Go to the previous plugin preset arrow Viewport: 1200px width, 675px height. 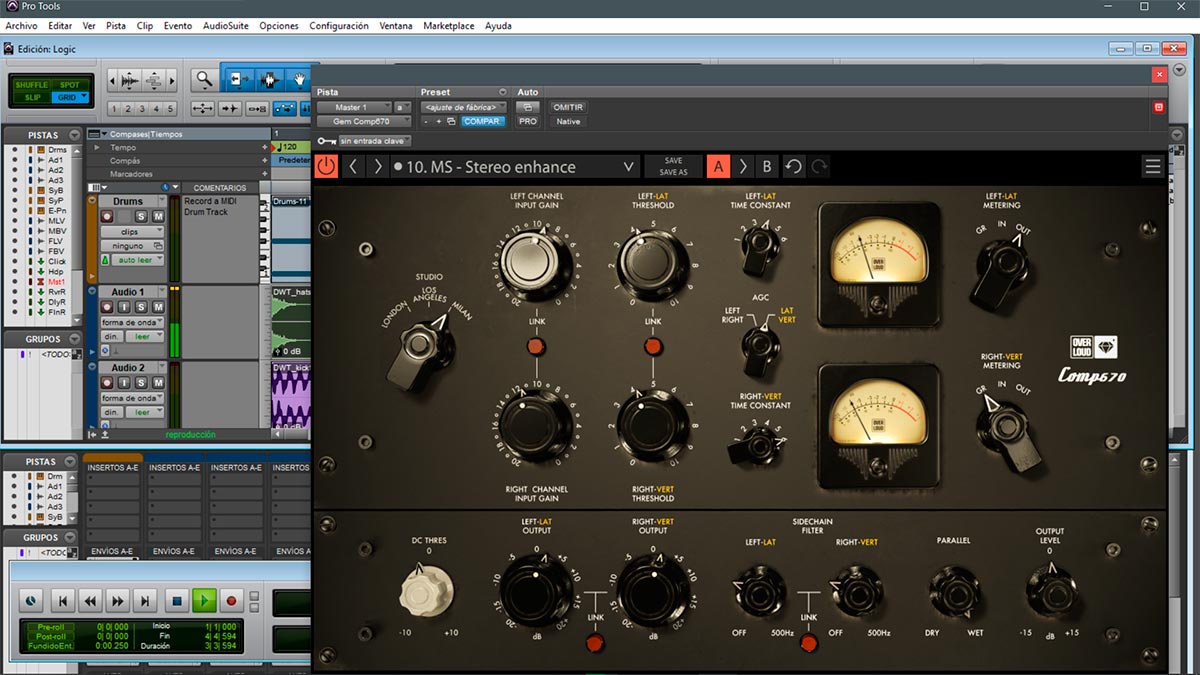click(x=353, y=167)
